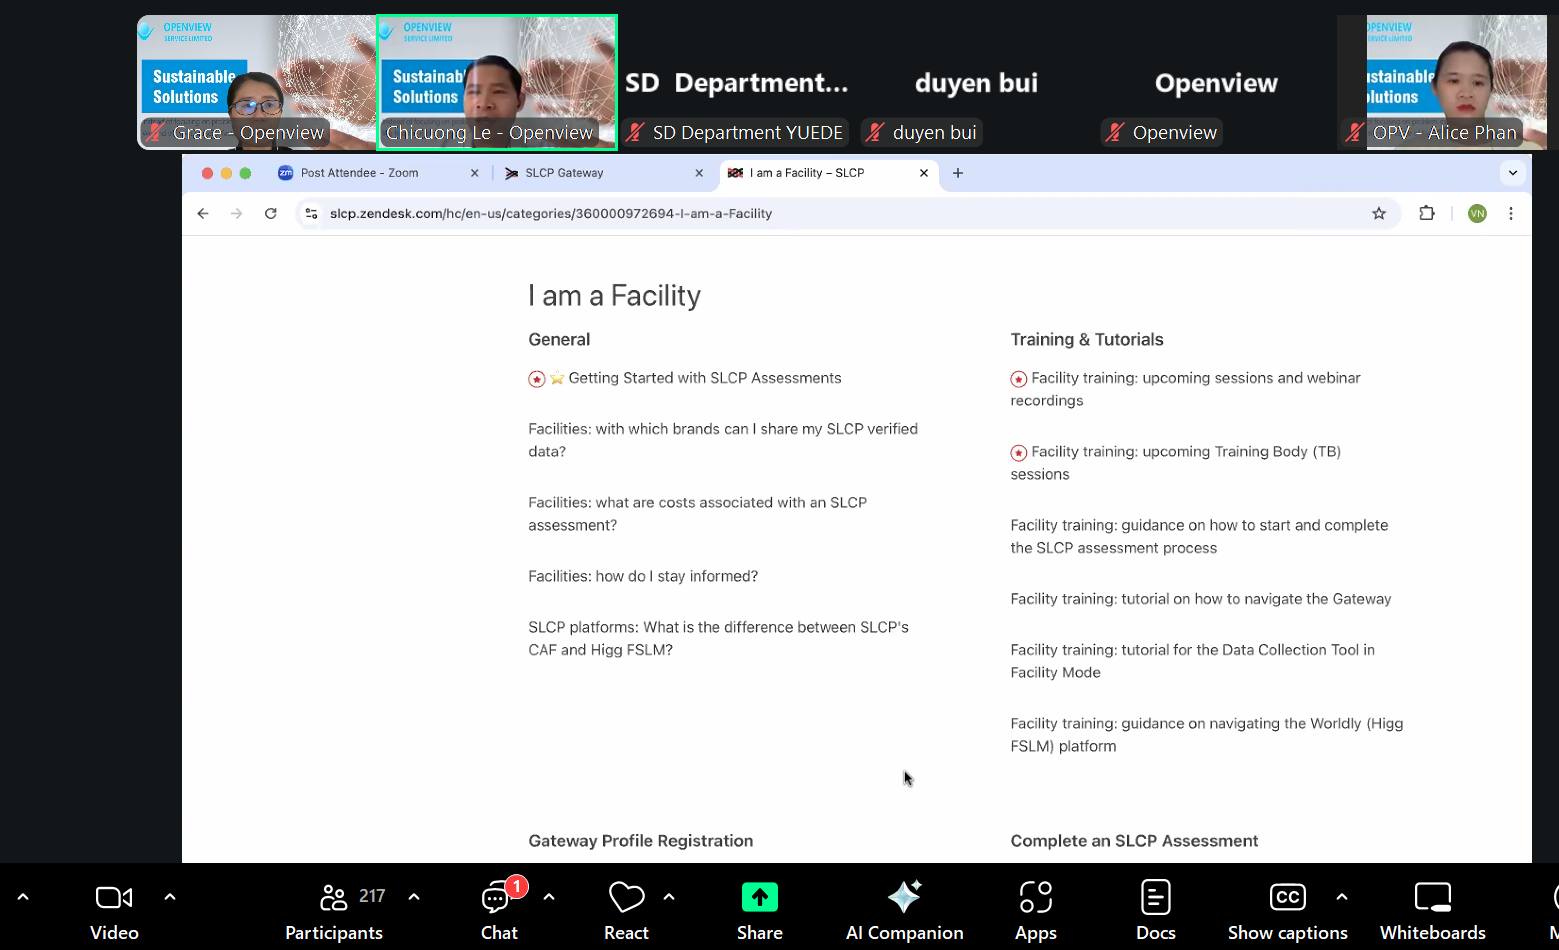
Task: Open Chrome three-dot menu
Action: click(x=1511, y=213)
